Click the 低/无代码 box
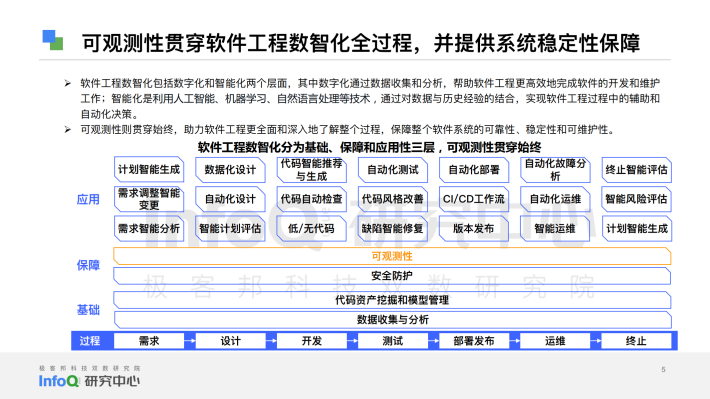The height and width of the screenshot is (399, 710). [x=312, y=228]
